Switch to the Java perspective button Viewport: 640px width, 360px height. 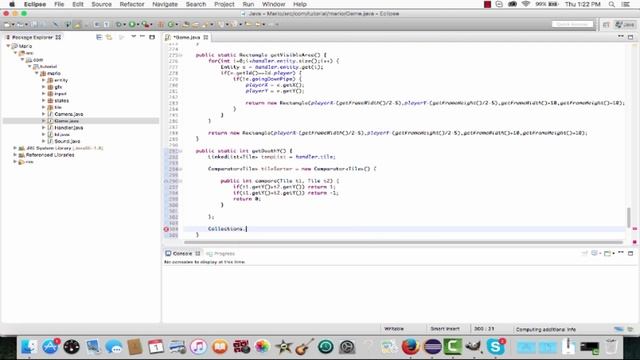[x=625, y=24]
